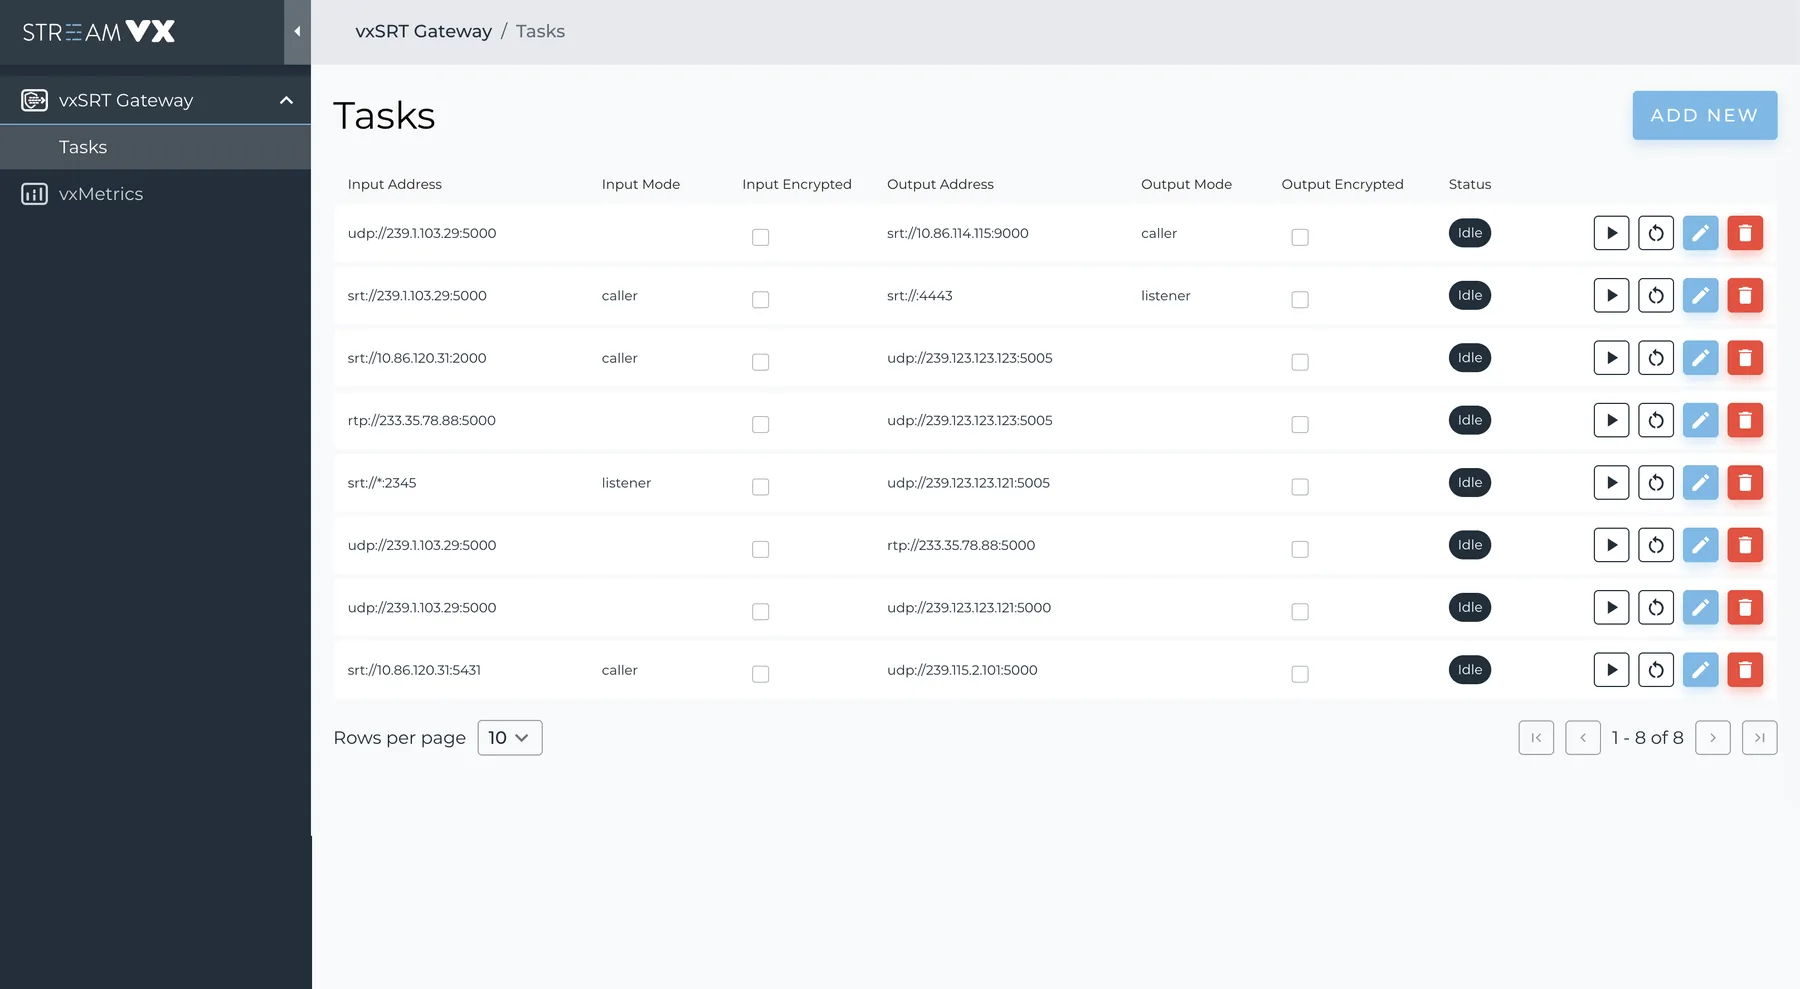Edit the srt://10.86.120.31:5431 task
This screenshot has width=1800, height=989.
tap(1700, 670)
